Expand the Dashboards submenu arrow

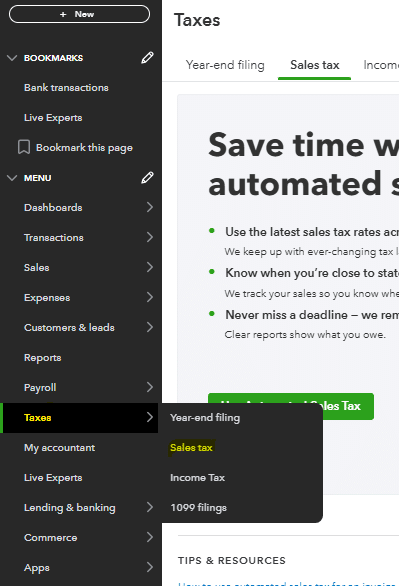[150, 207]
